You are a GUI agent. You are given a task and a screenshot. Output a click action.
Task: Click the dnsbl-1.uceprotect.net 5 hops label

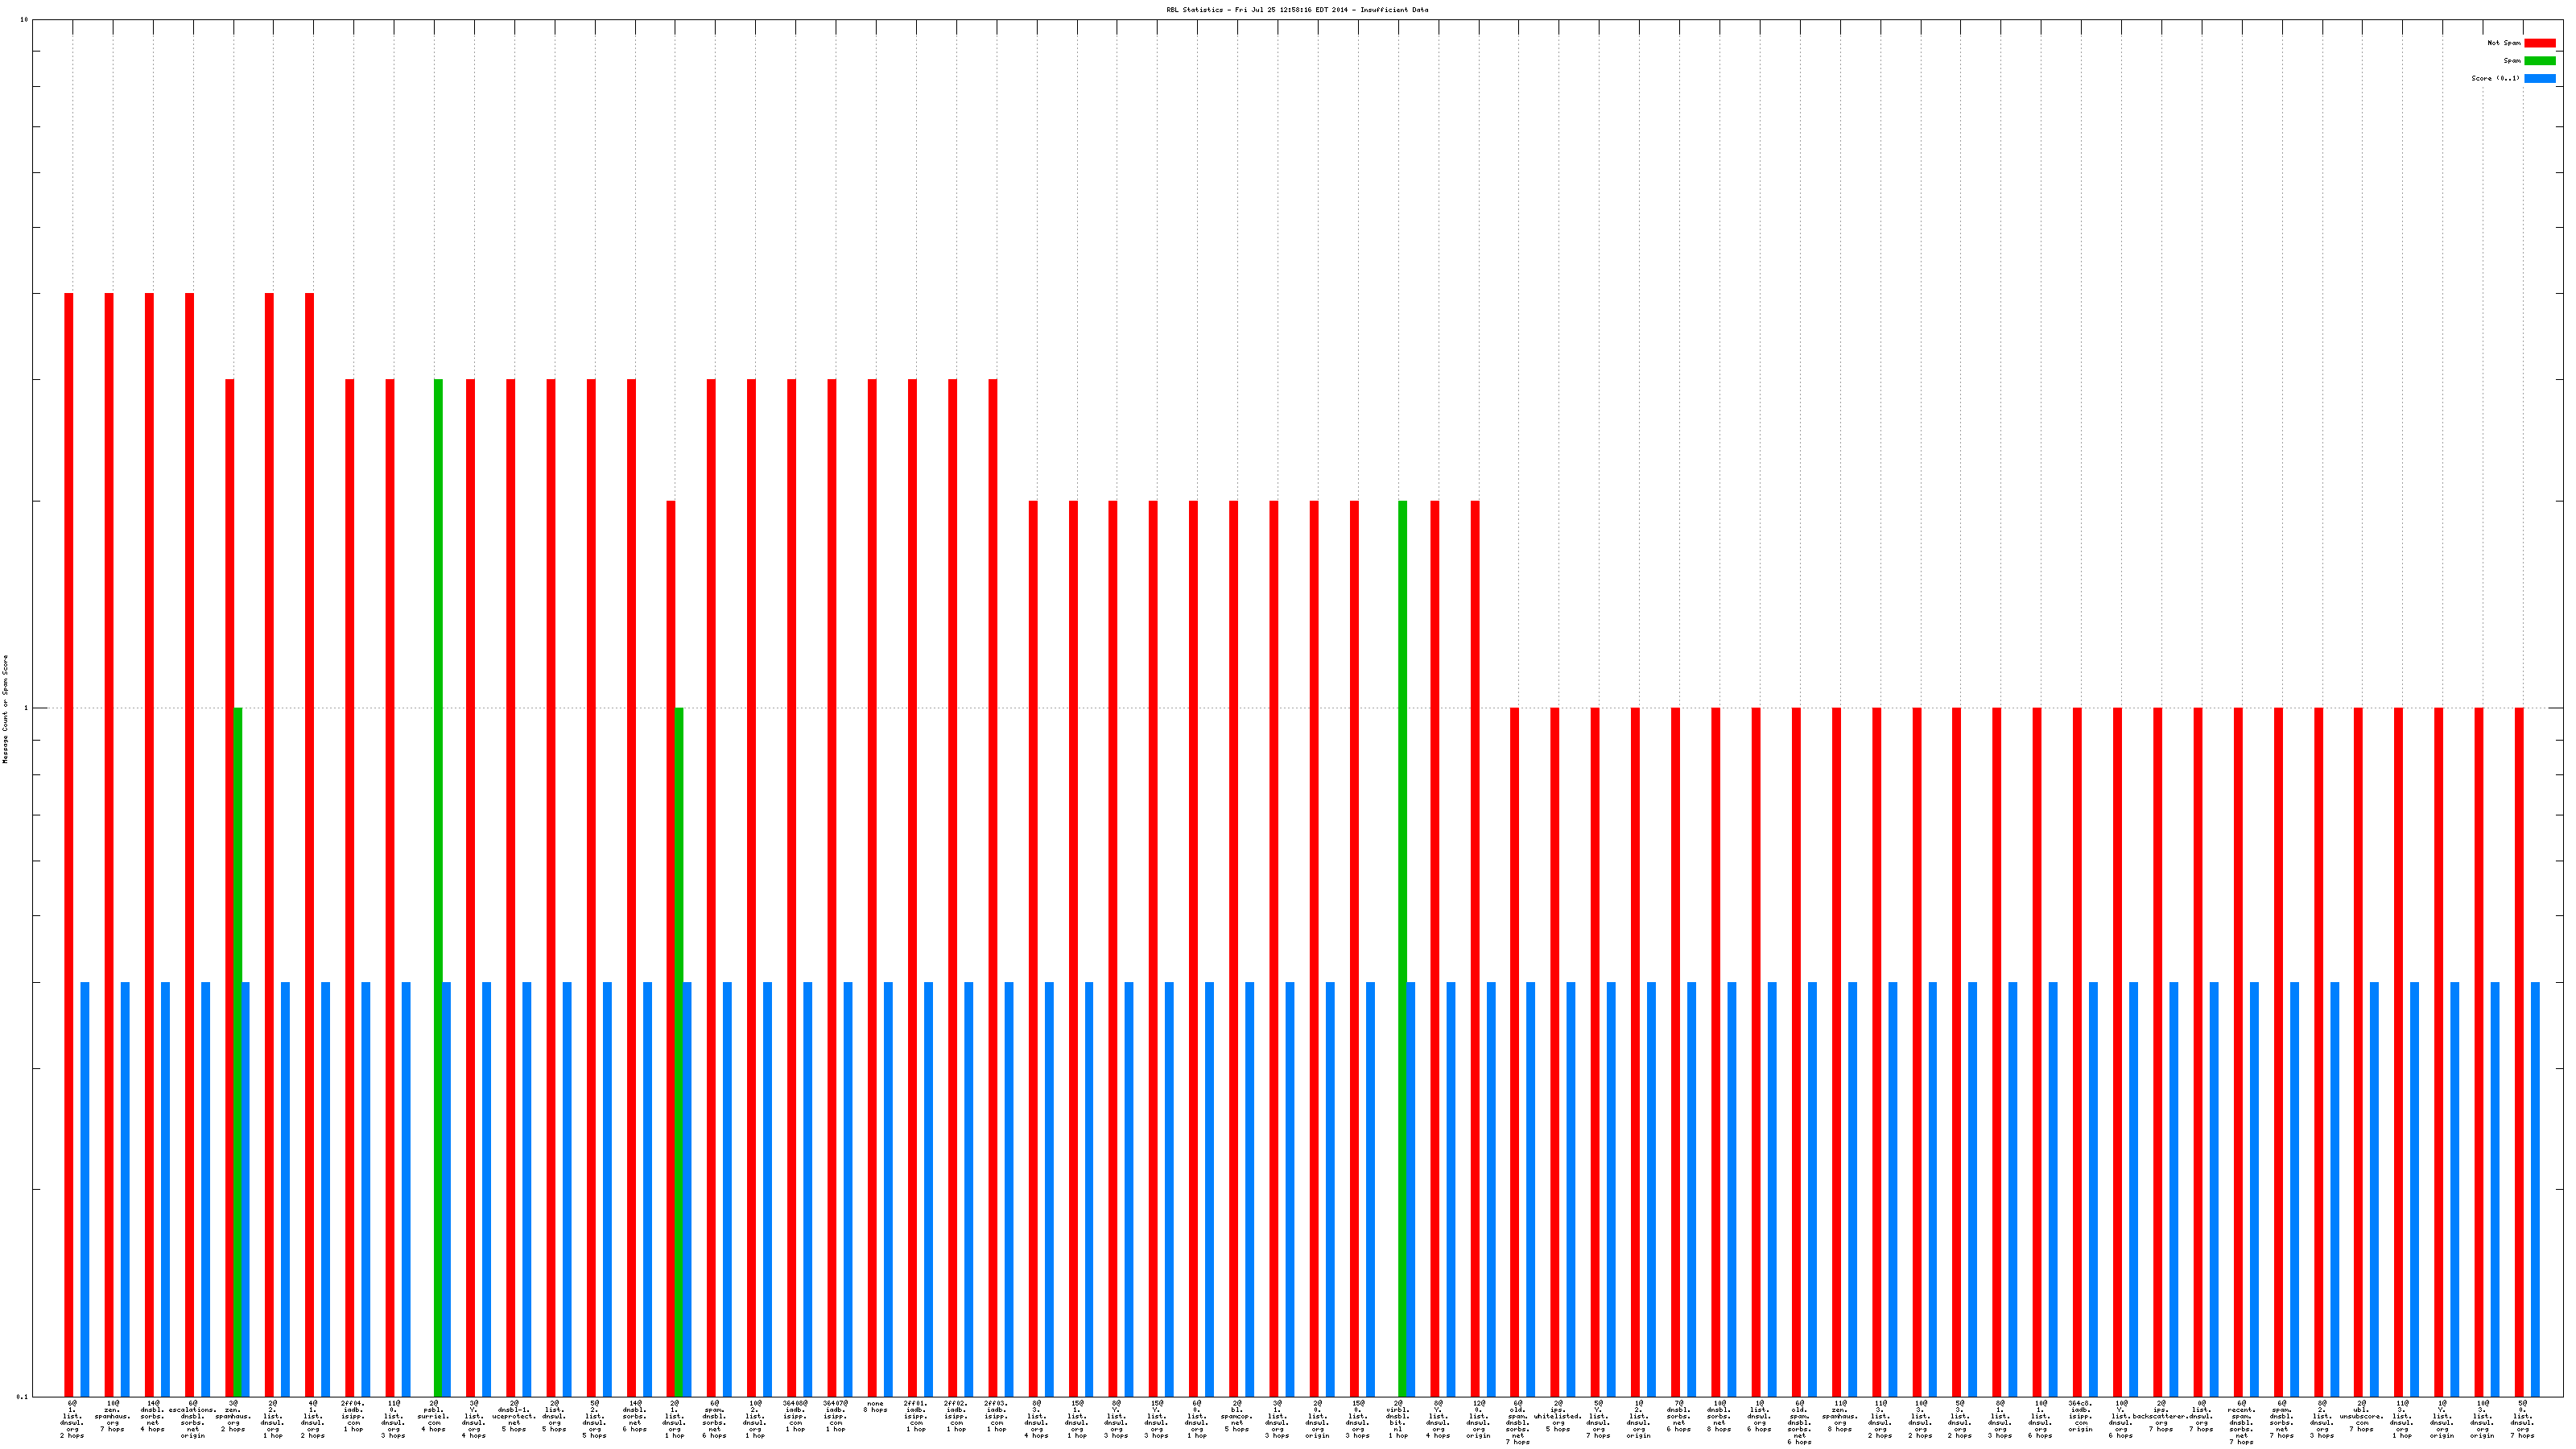click(x=514, y=1416)
